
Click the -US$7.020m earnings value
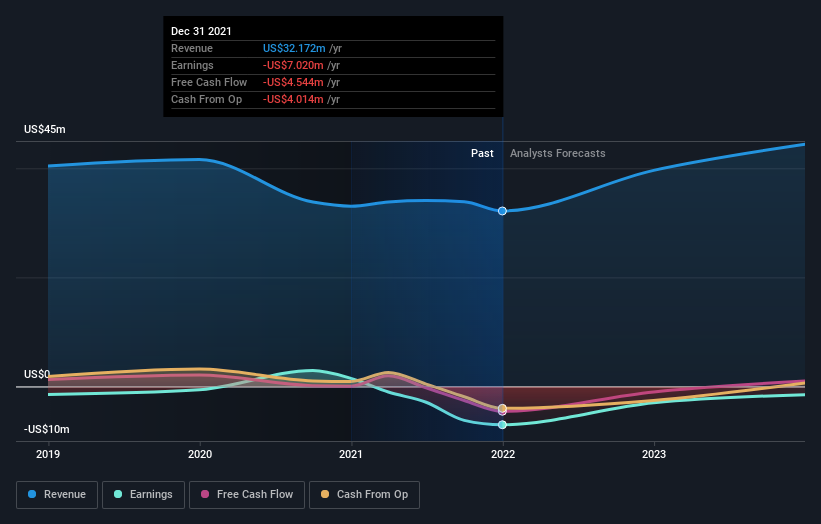point(293,65)
